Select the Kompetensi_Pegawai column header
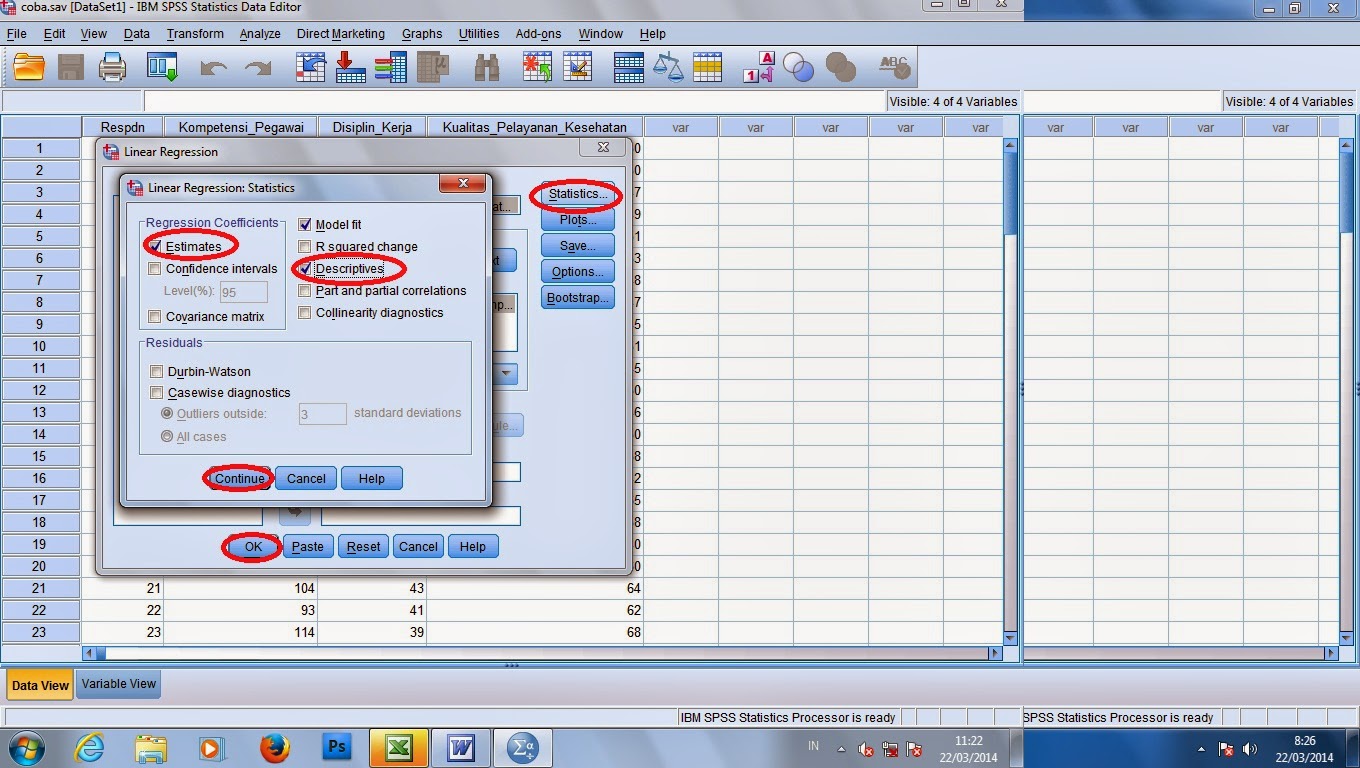Screen dimensions: 1360x768 click(241, 127)
